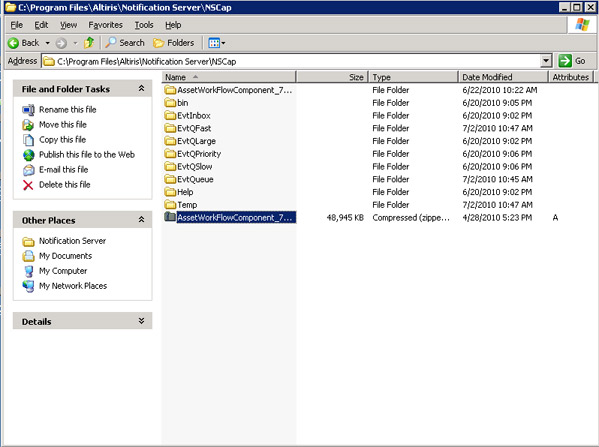Open the Views dropdown button

[217, 43]
